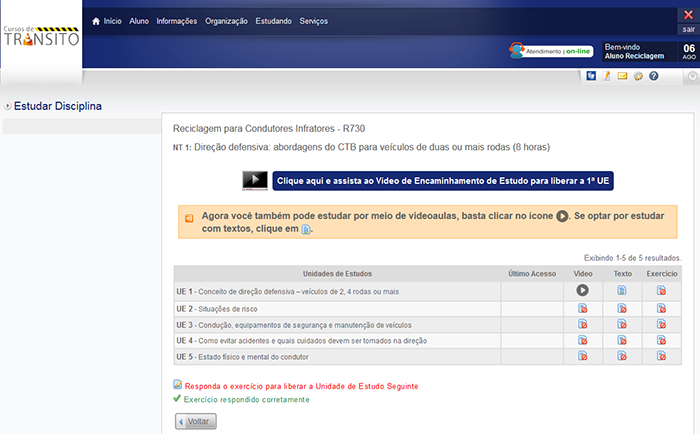700x434 pixels.
Task: Click the 'Último Acesso' column header
Action: [x=532, y=274]
